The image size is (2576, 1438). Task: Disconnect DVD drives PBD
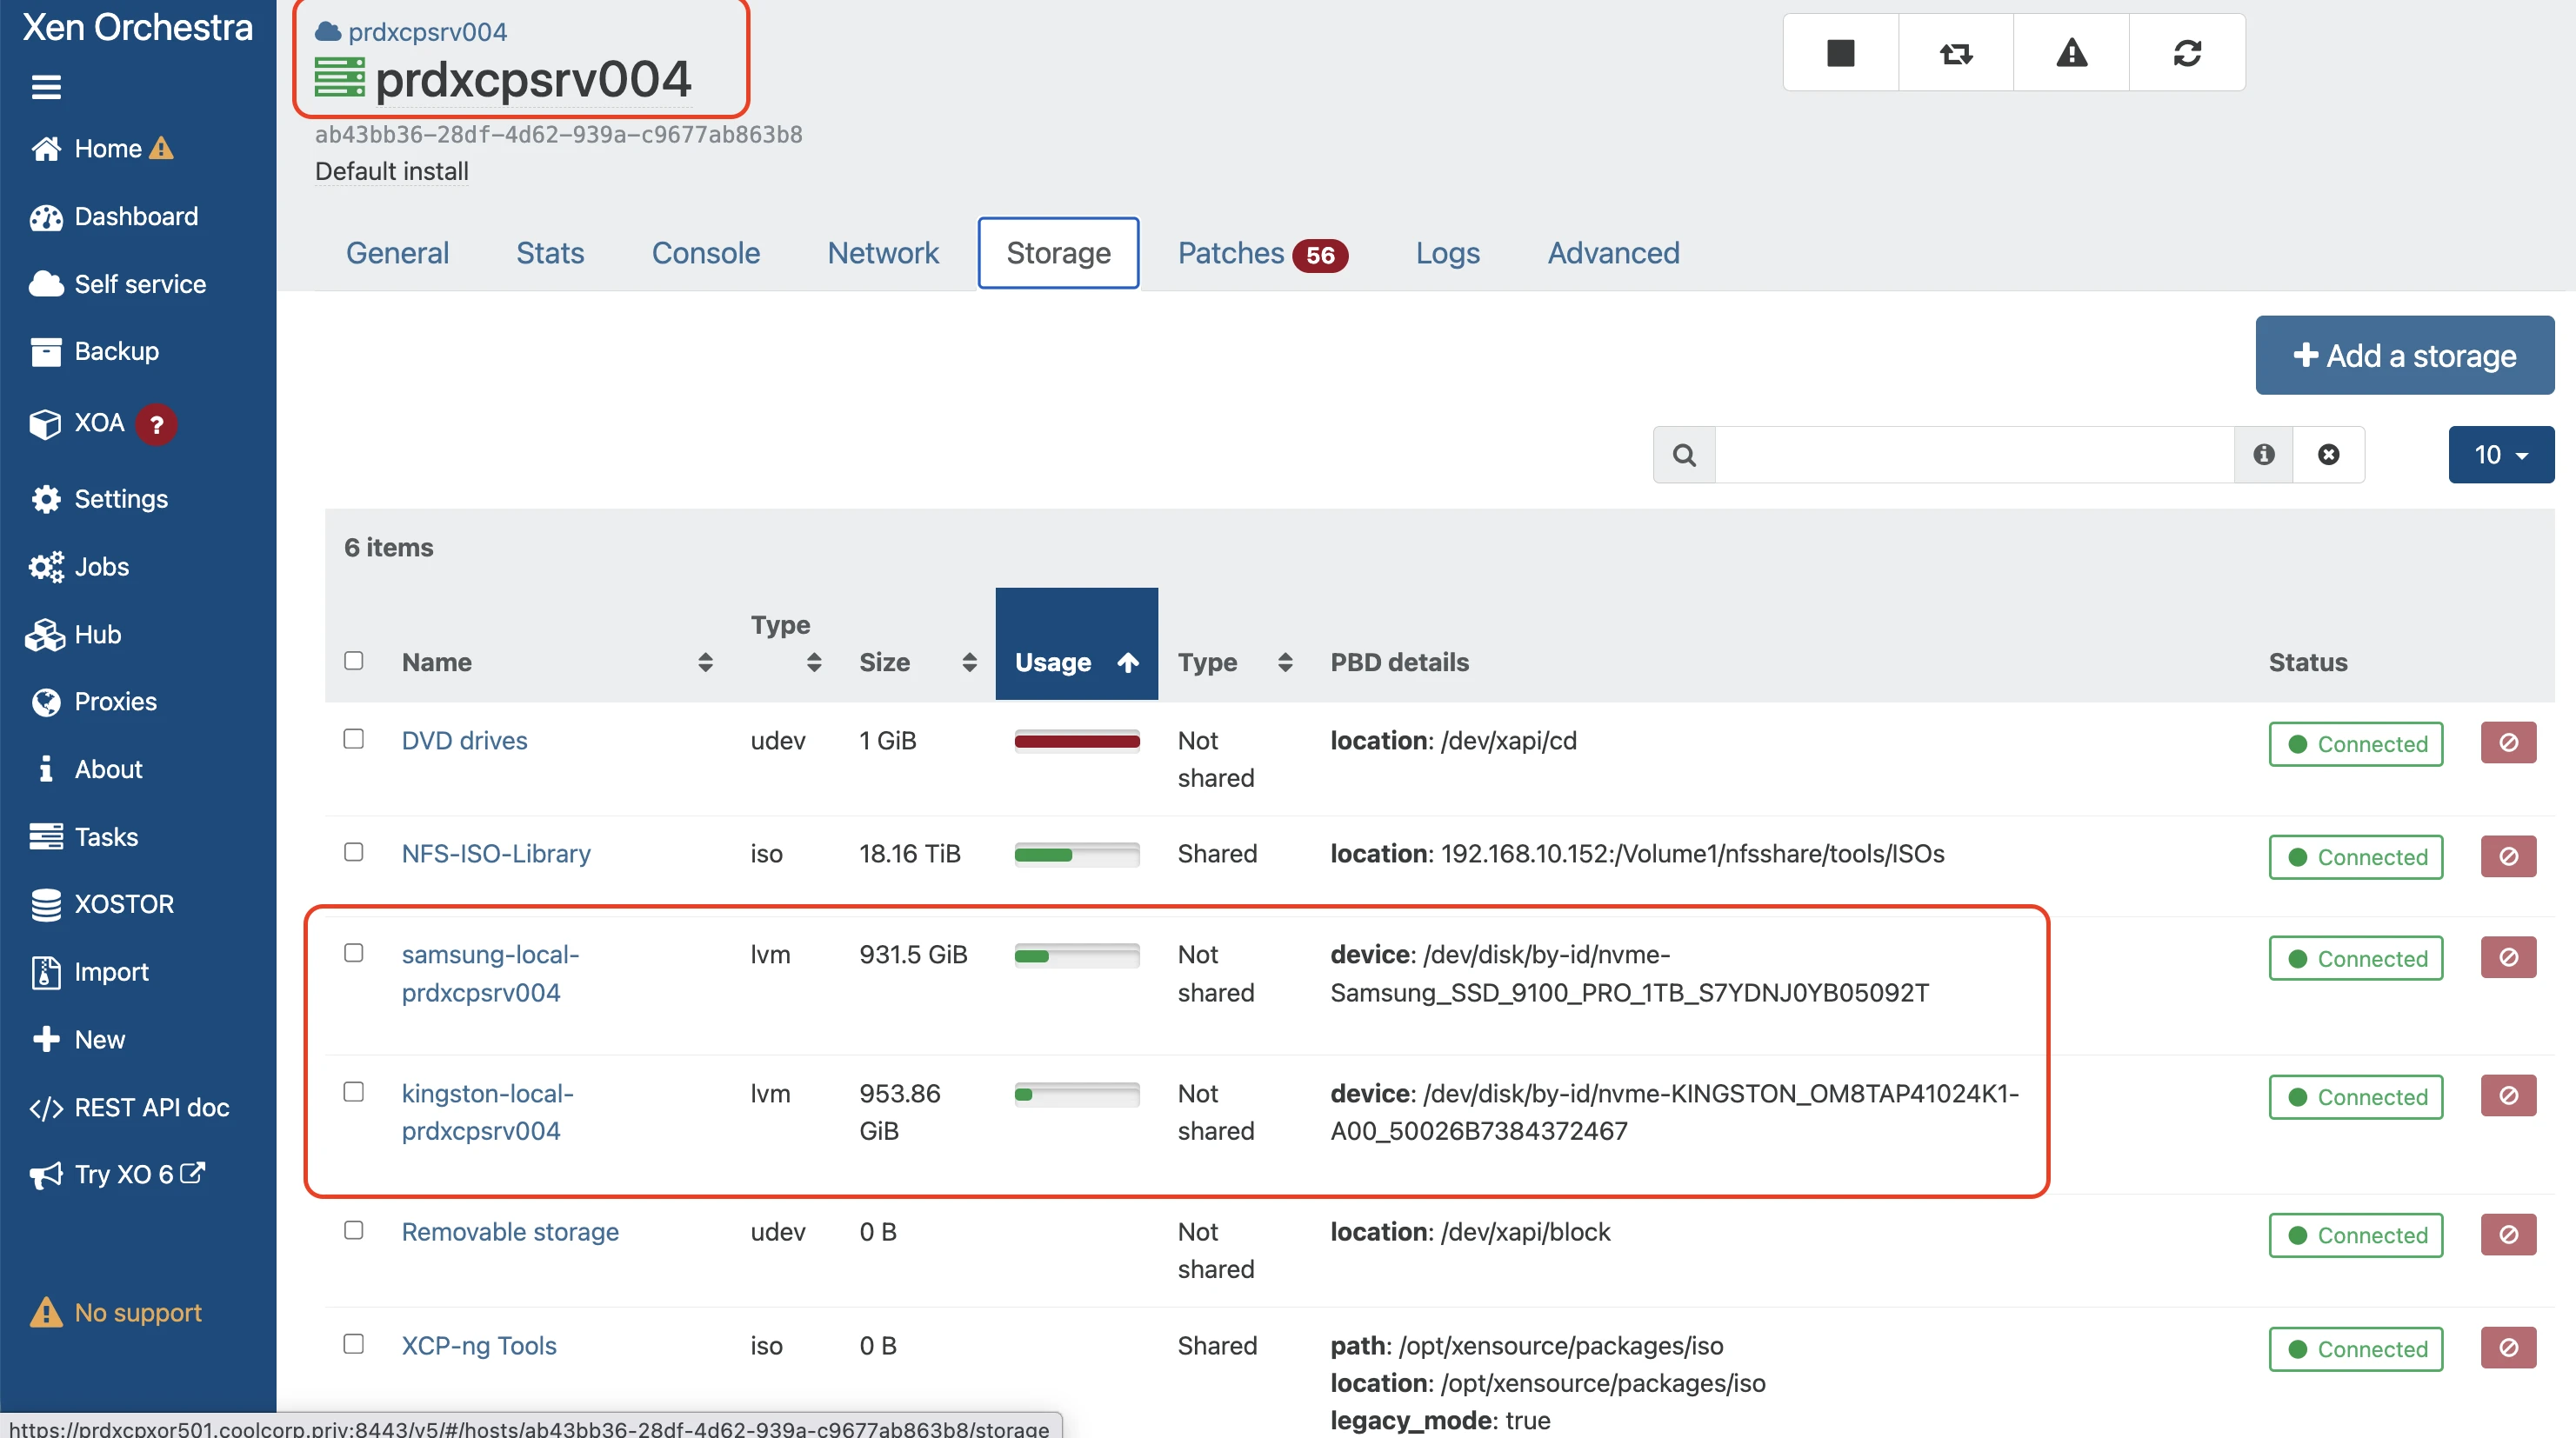2508,742
